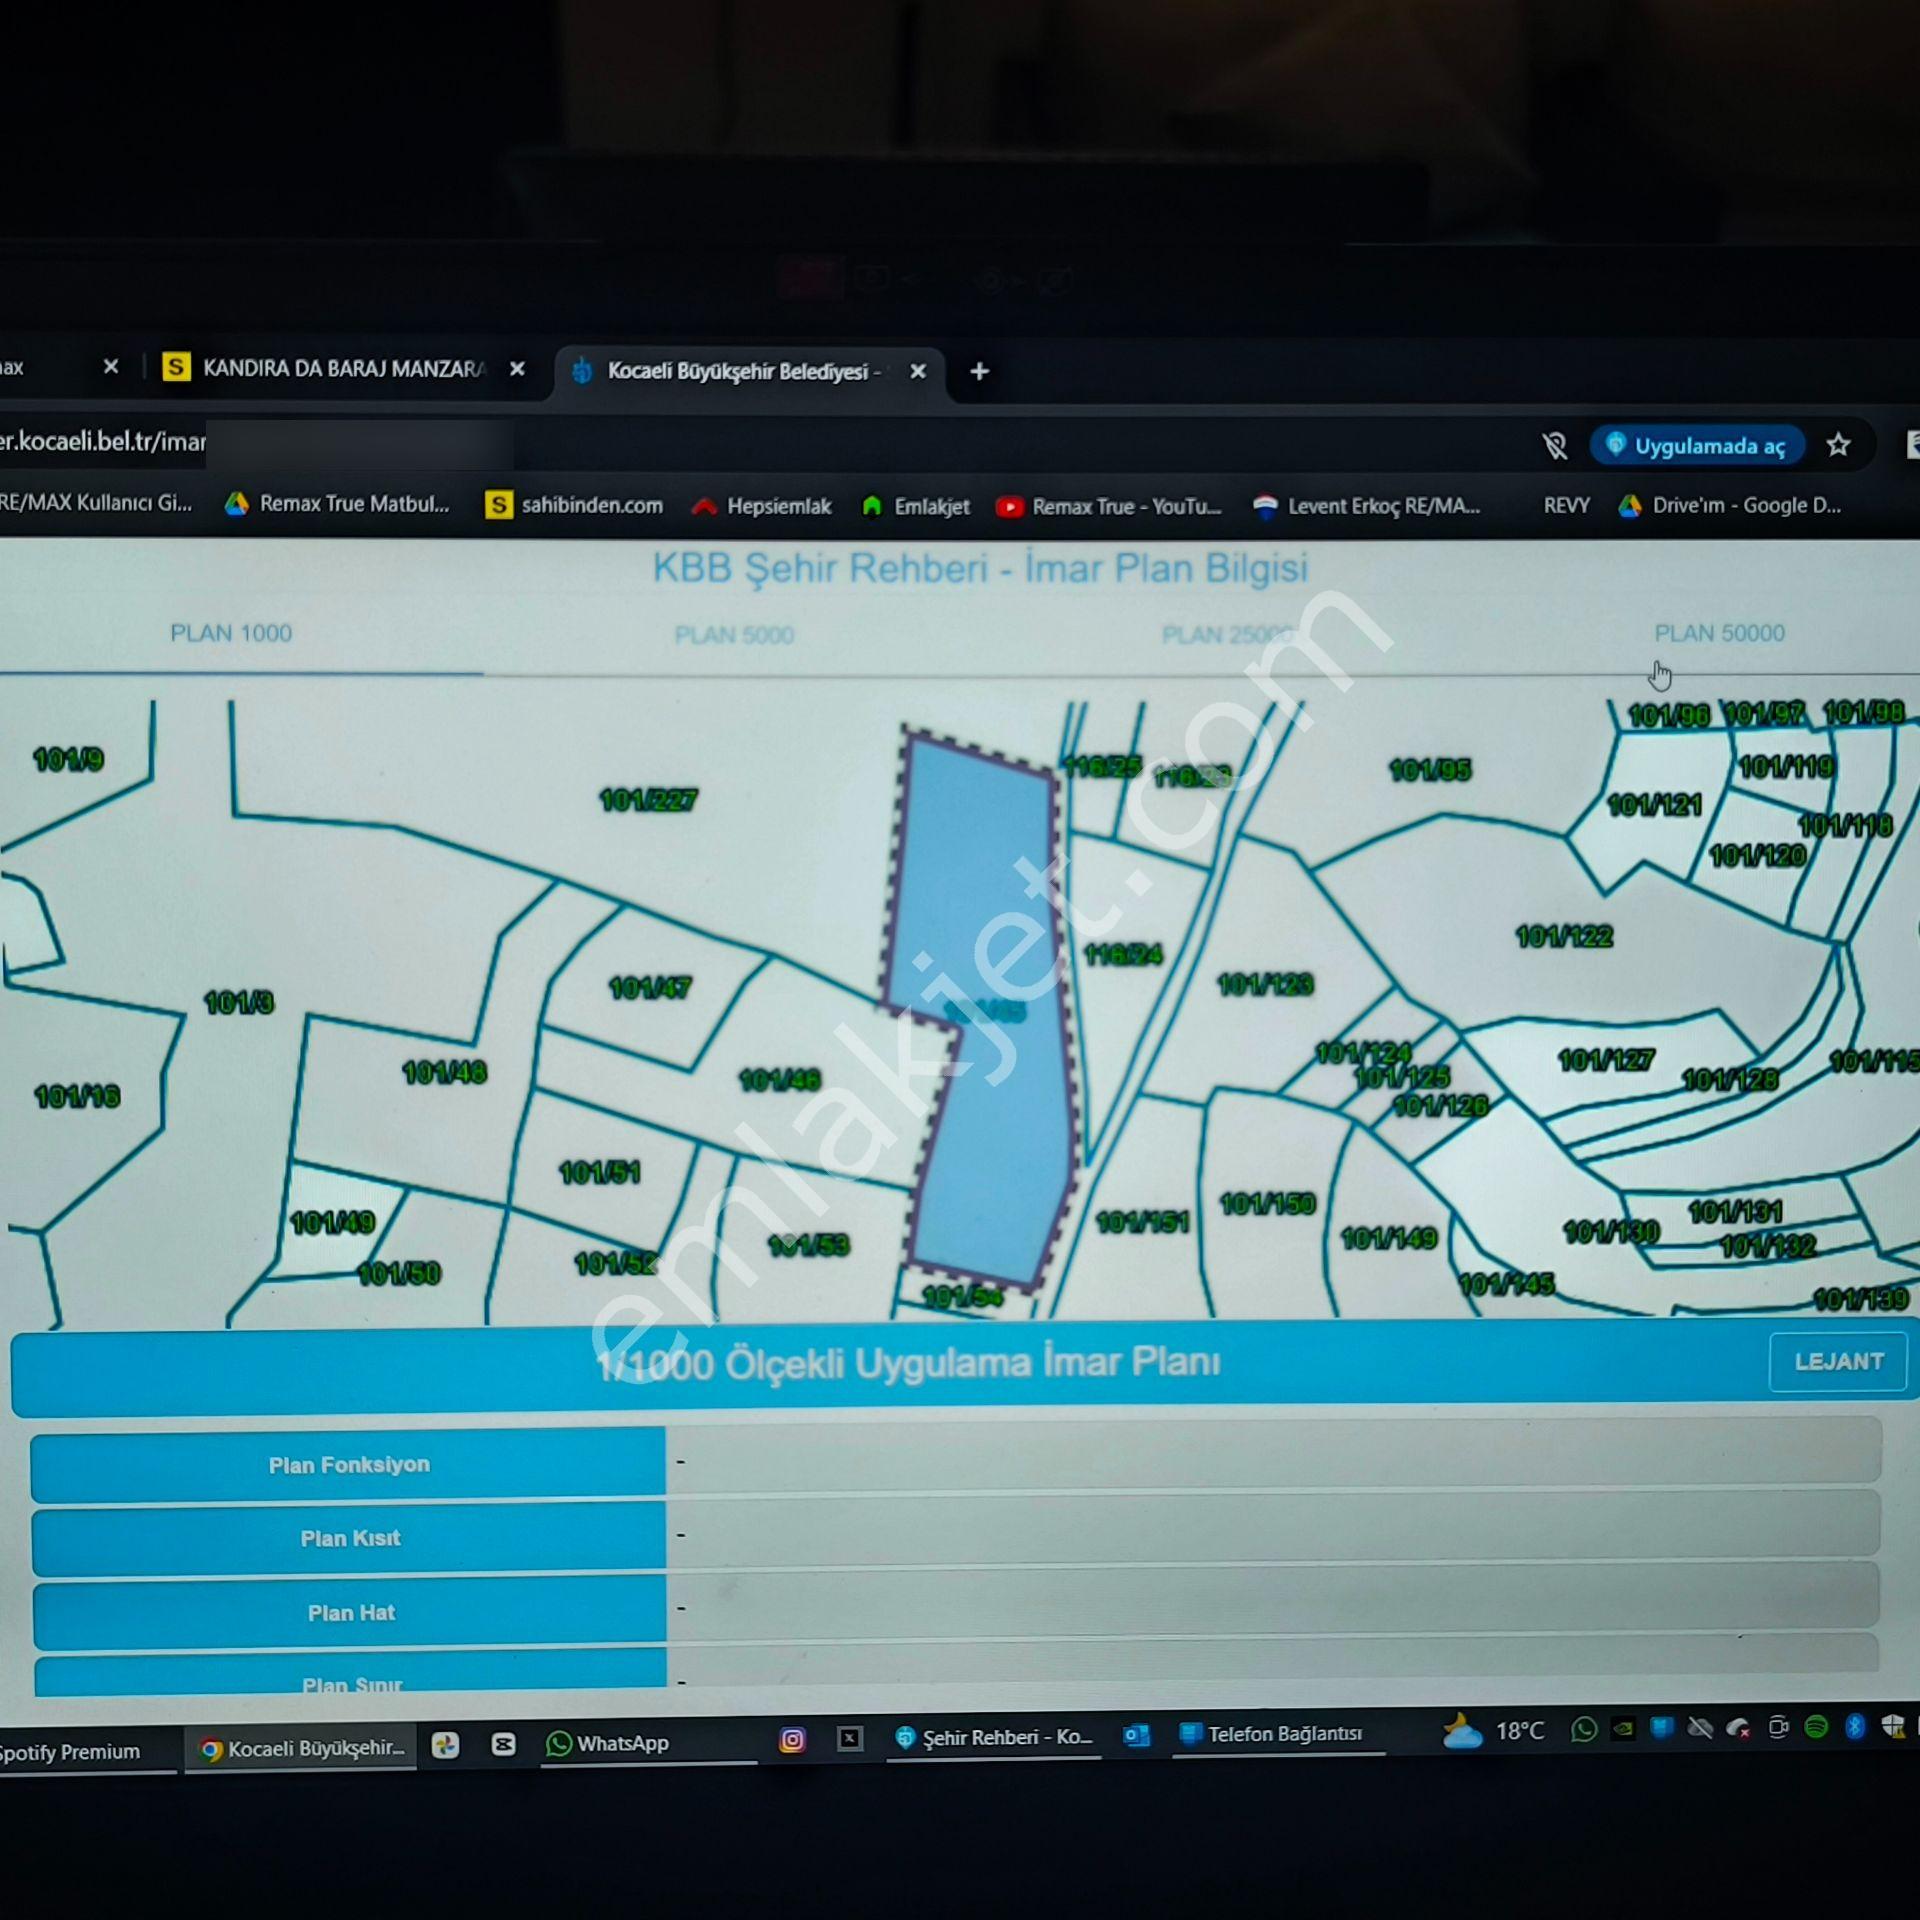Open Kocaeli Büyükşehir Chrome taskbar item
Screen dimensions: 1920x1920
(x=301, y=1749)
